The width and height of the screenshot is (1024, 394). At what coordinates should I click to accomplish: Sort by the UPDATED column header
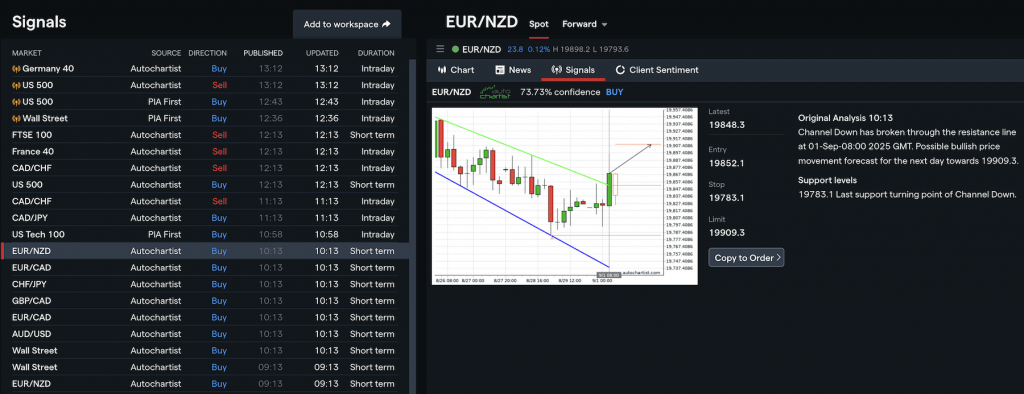tap(322, 53)
